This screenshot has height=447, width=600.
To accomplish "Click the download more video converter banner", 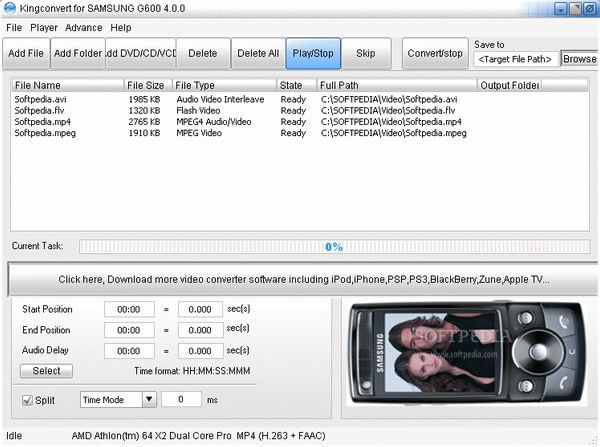I will click(x=303, y=279).
